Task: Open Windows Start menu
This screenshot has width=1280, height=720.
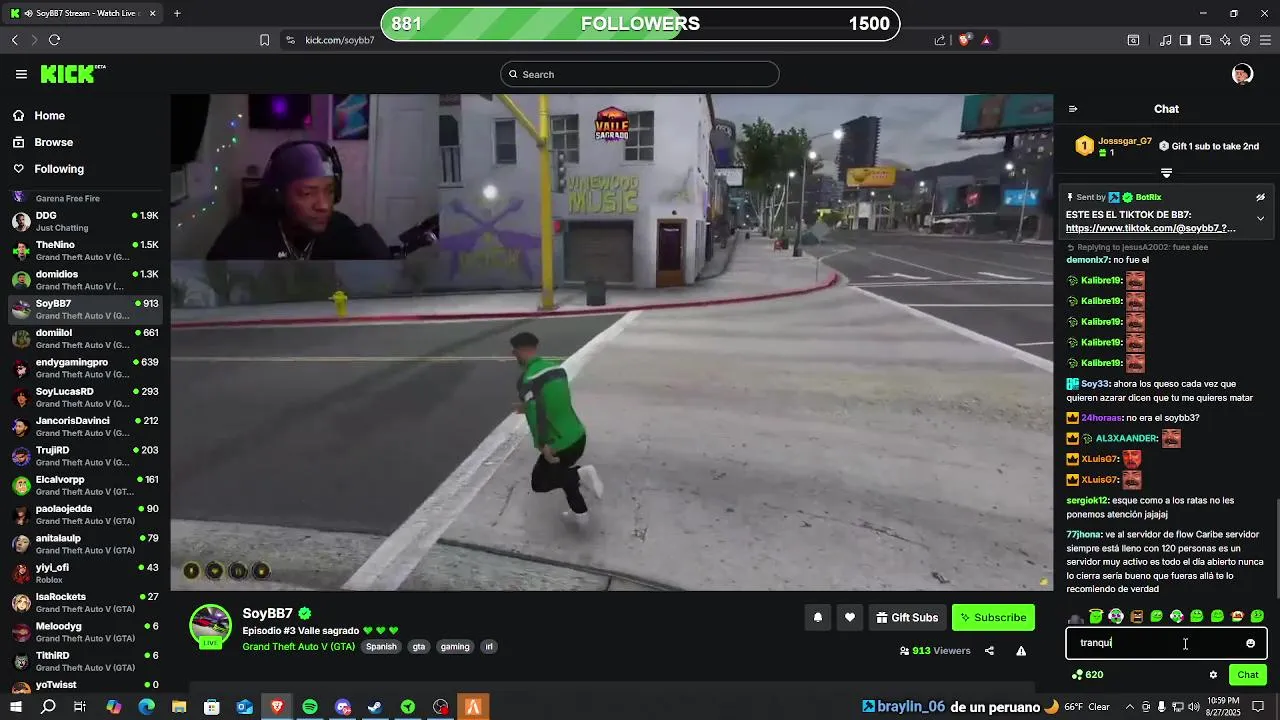Action: pos(17,707)
